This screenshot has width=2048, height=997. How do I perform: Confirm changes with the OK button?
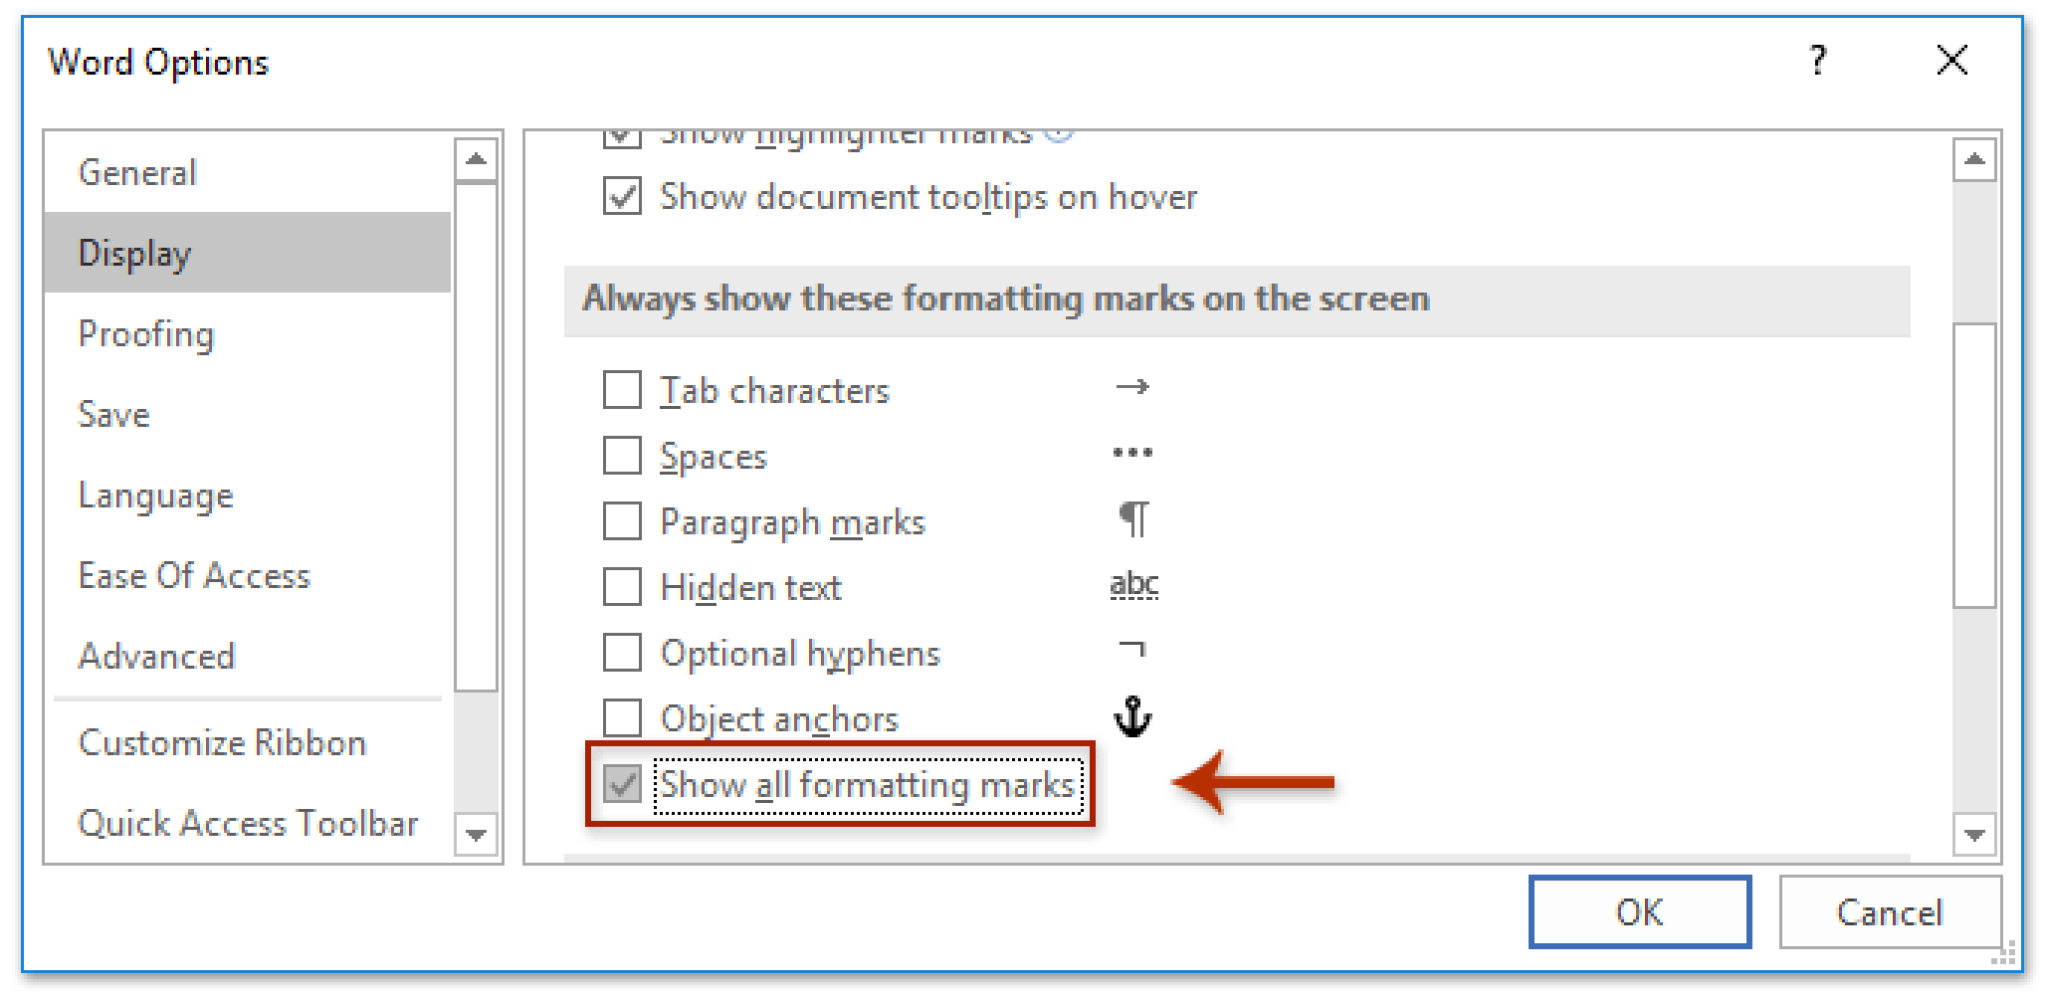point(1638,912)
